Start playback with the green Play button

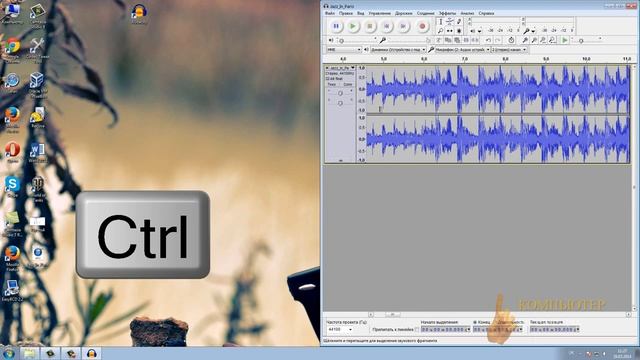tap(353, 26)
